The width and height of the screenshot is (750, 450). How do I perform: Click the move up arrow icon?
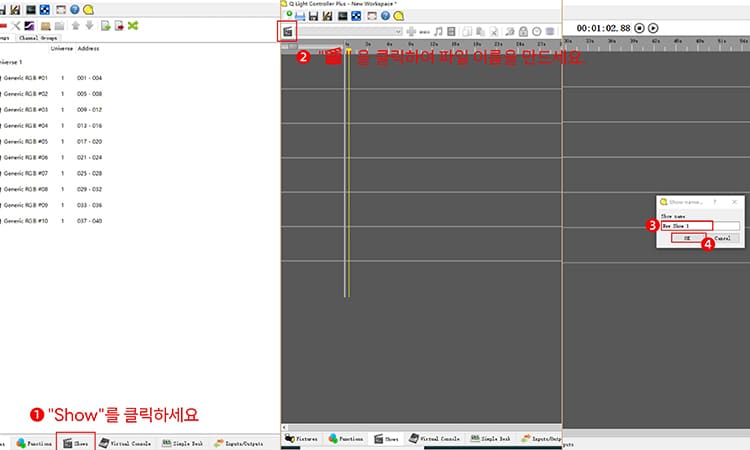click(76, 25)
